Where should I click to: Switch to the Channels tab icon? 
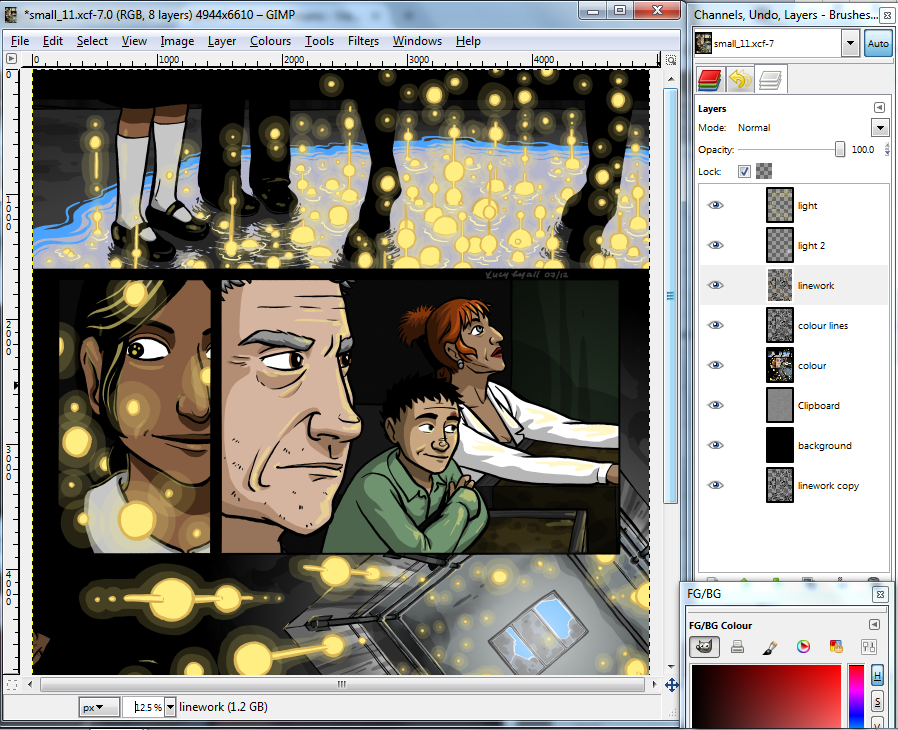click(x=709, y=80)
